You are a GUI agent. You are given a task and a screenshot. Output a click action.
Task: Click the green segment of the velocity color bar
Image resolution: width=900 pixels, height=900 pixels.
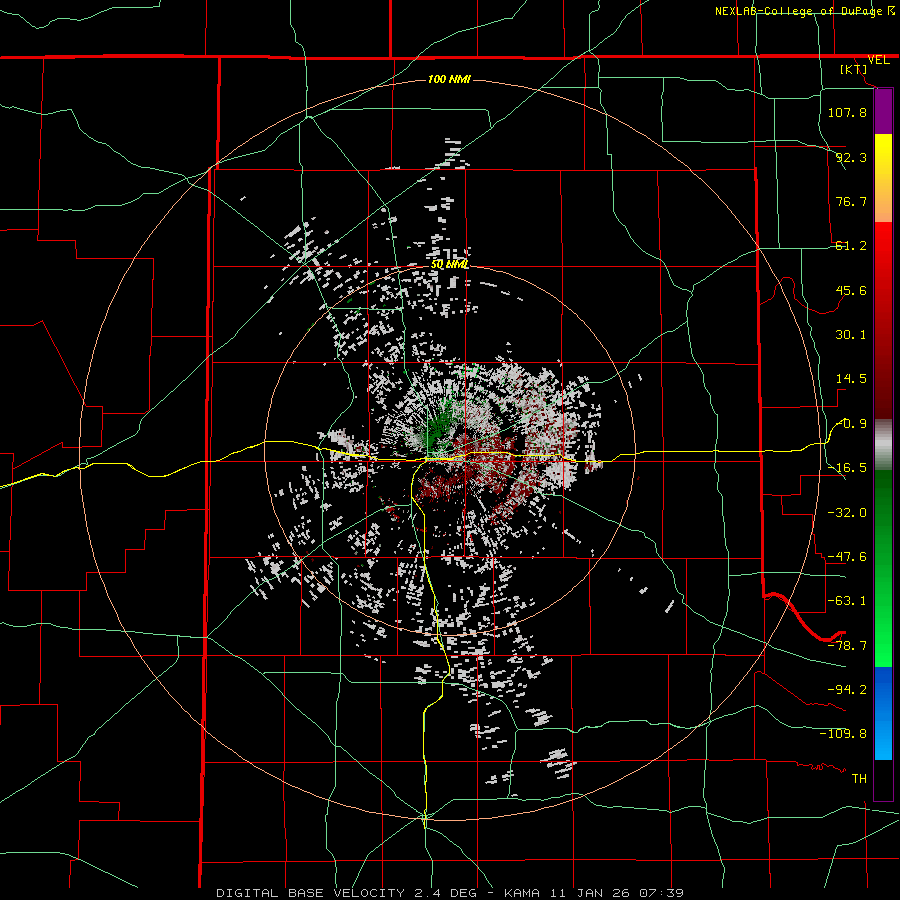[883, 568]
